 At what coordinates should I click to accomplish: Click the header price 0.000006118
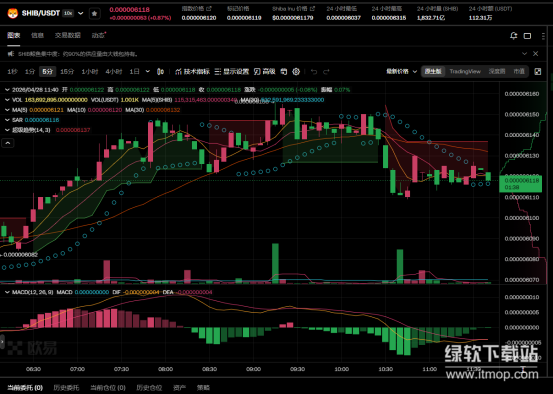coord(129,10)
